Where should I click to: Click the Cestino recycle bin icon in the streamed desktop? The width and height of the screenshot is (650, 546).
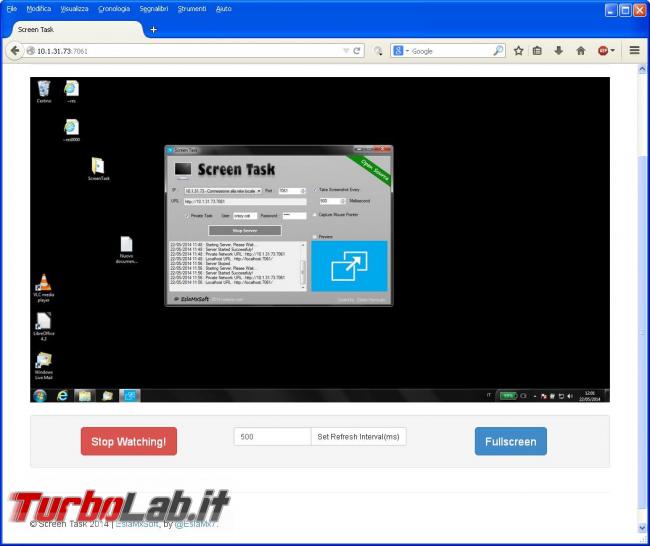point(44,92)
